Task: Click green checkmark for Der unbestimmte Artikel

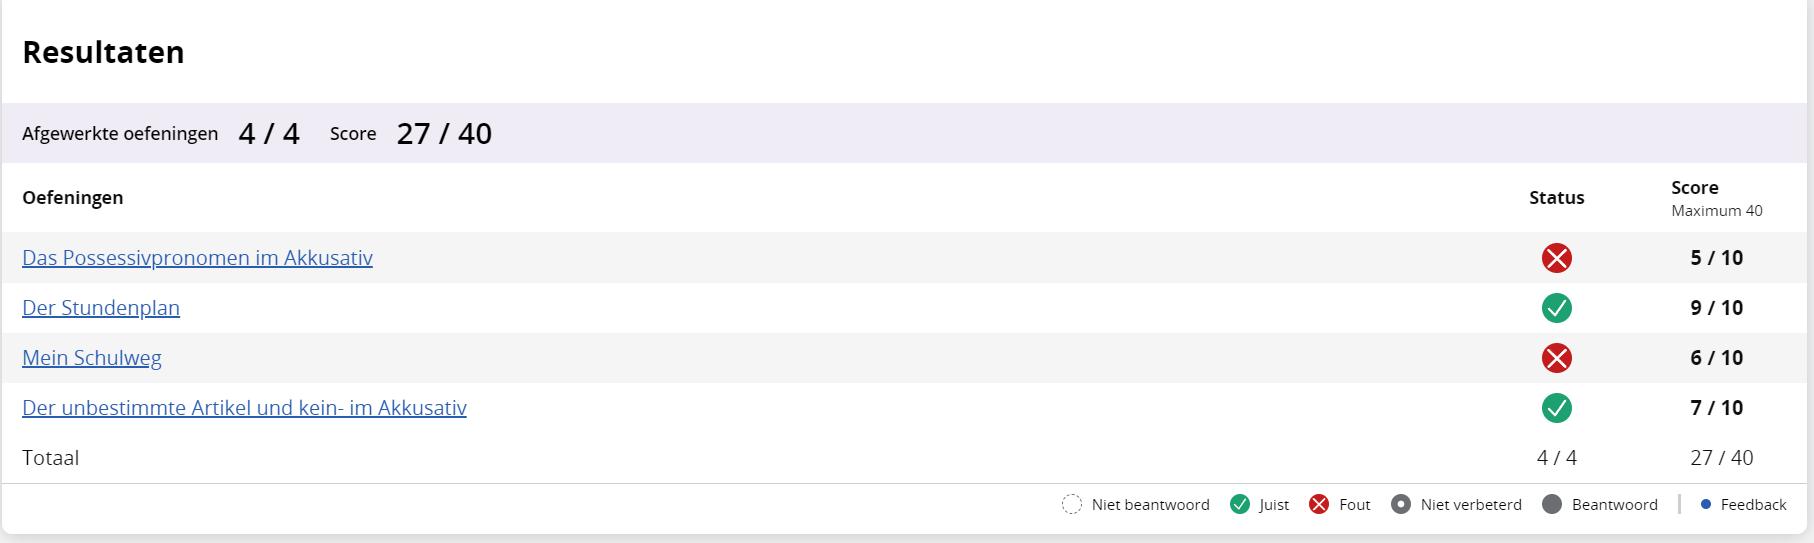Action: [x=1556, y=408]
